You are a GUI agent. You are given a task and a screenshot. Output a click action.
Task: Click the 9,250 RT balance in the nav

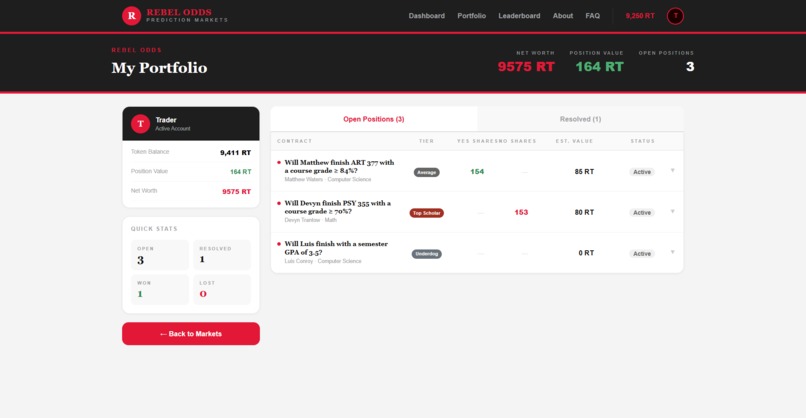tap(640, 16)
